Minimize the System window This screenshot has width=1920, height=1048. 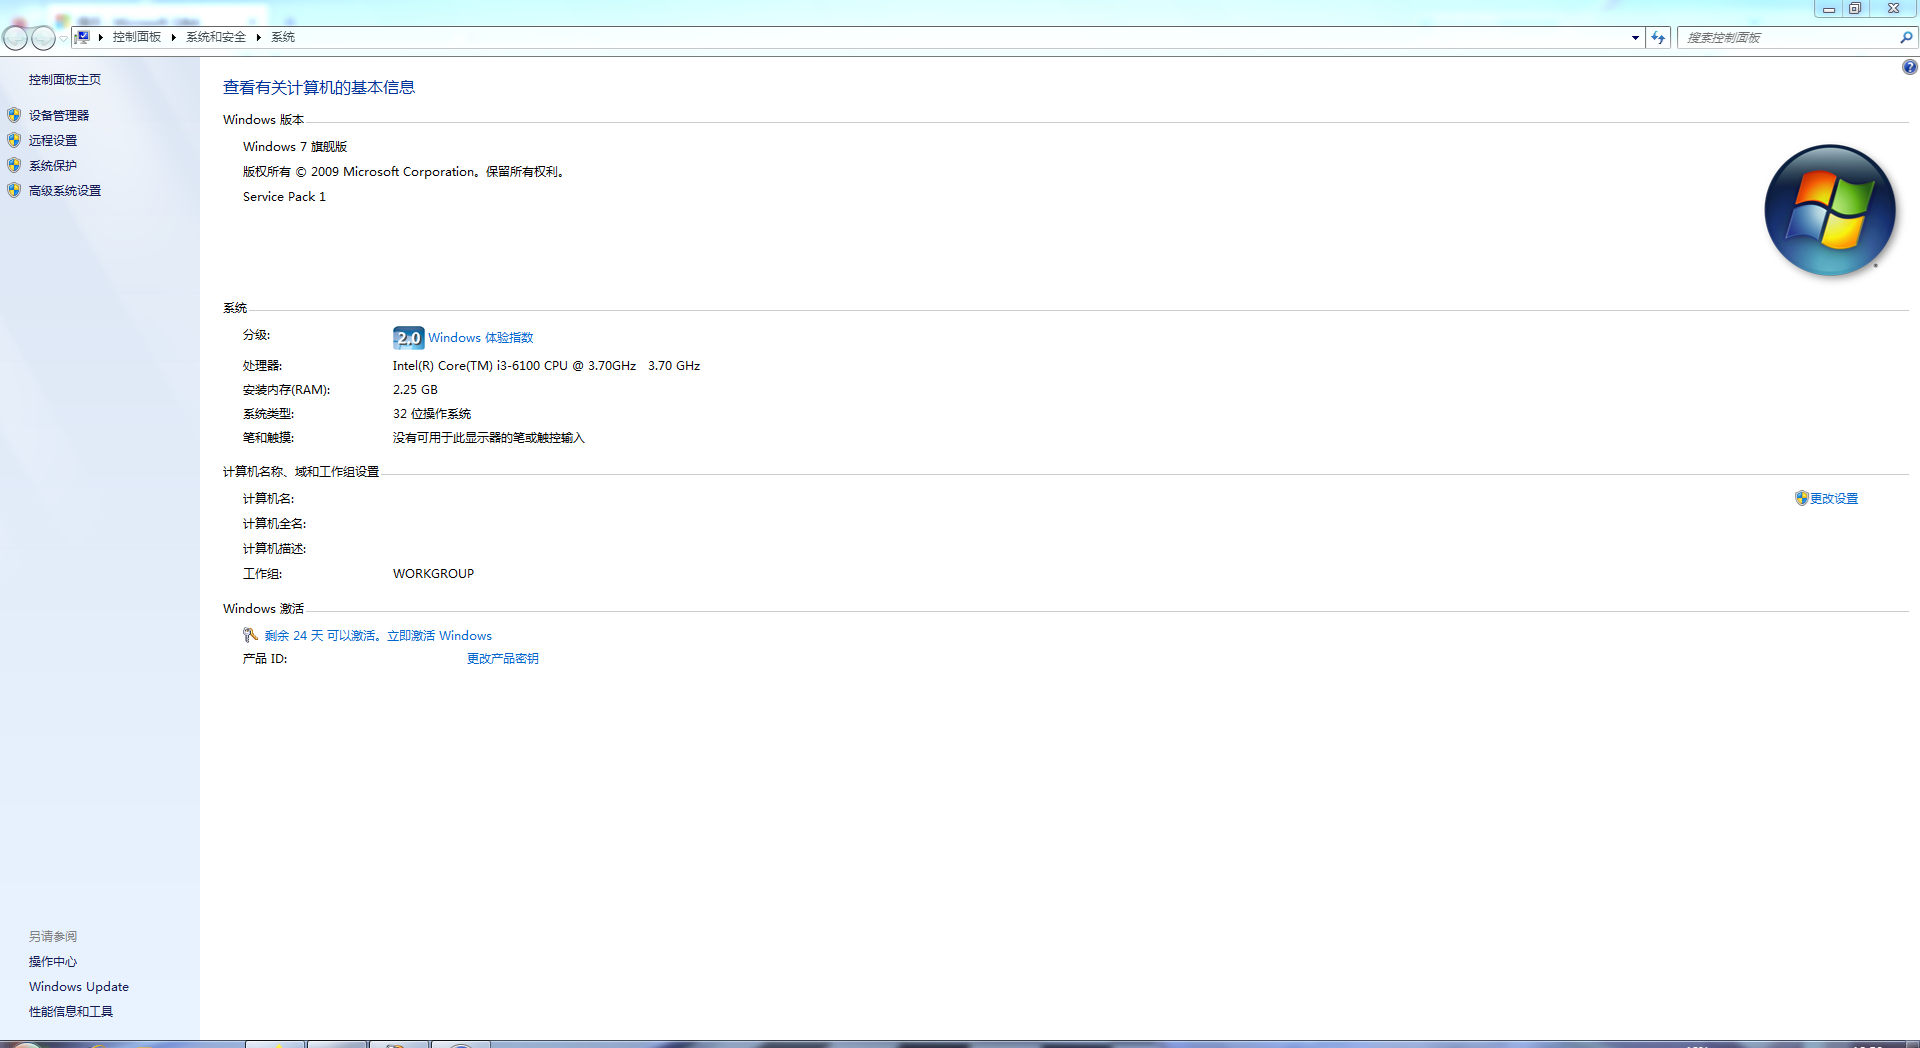tap(1828, 9)
